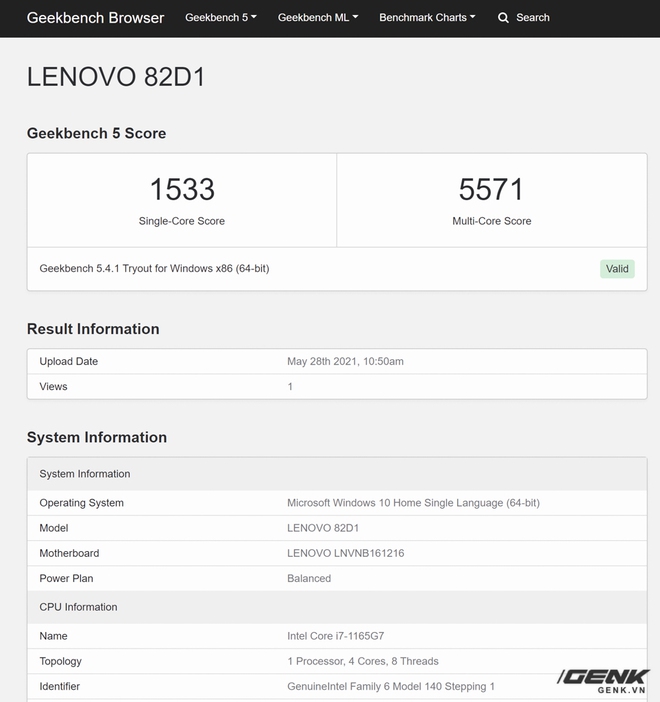This screenshot has width=660, height=702.
Task: Select the LENOVO 82D1 model value in table
Action: 323,528
